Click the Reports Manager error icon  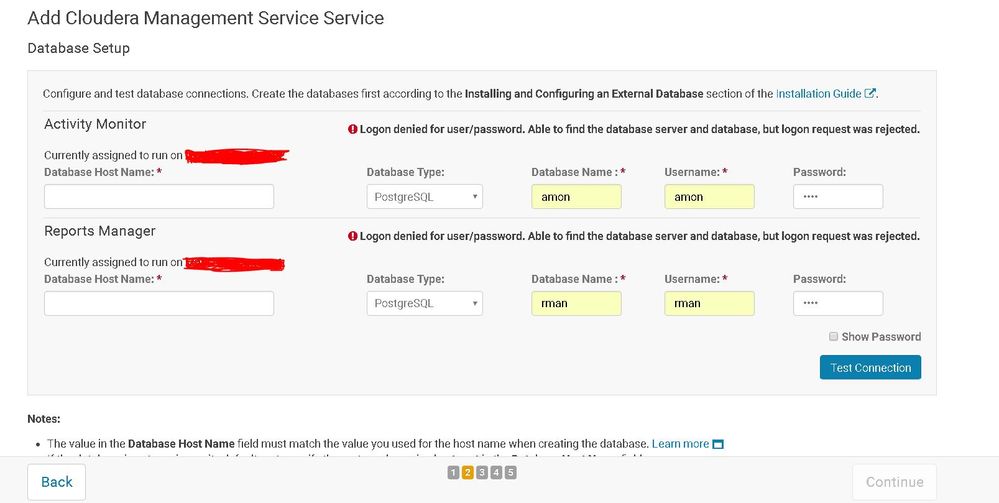(x=352, y=236)
